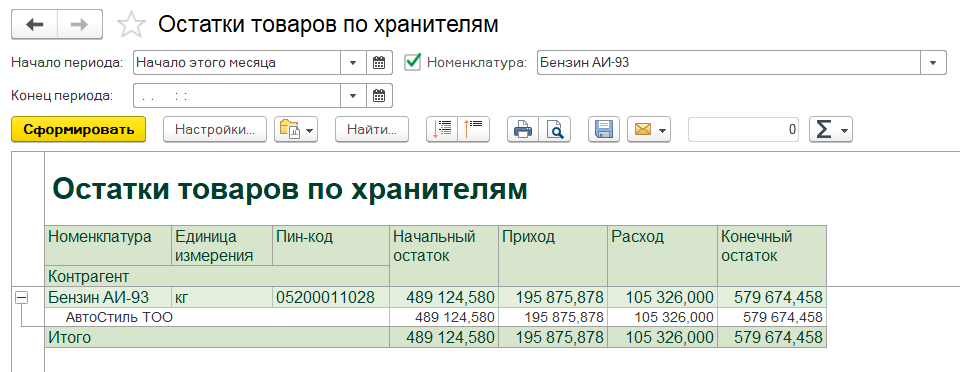Open Настройки... report settings

(x=215, y=129)
